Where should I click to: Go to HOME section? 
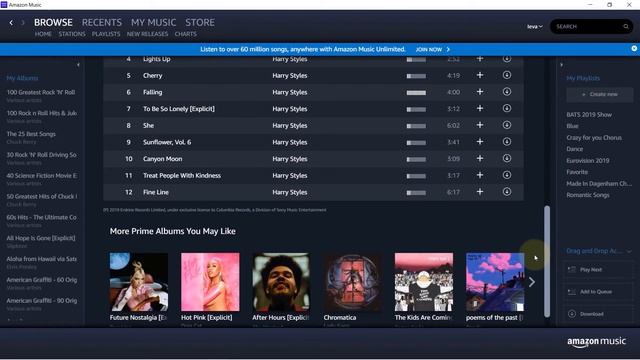[x=43, y=34]
